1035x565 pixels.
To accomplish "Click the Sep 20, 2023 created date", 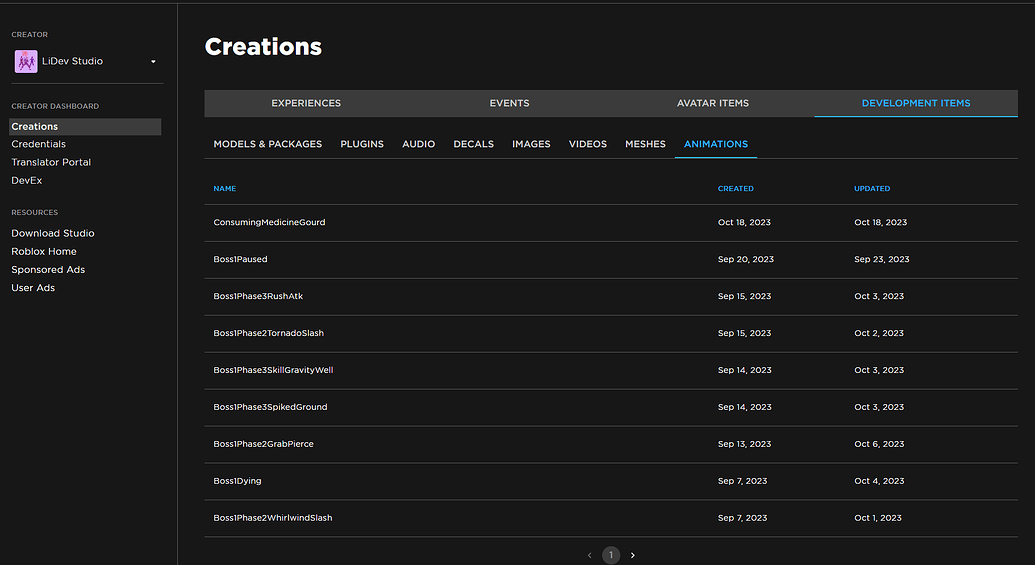I will [746, 259].
